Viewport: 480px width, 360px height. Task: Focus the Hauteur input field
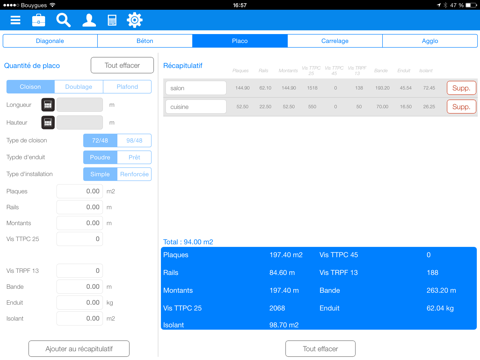[x=80, y=122]
